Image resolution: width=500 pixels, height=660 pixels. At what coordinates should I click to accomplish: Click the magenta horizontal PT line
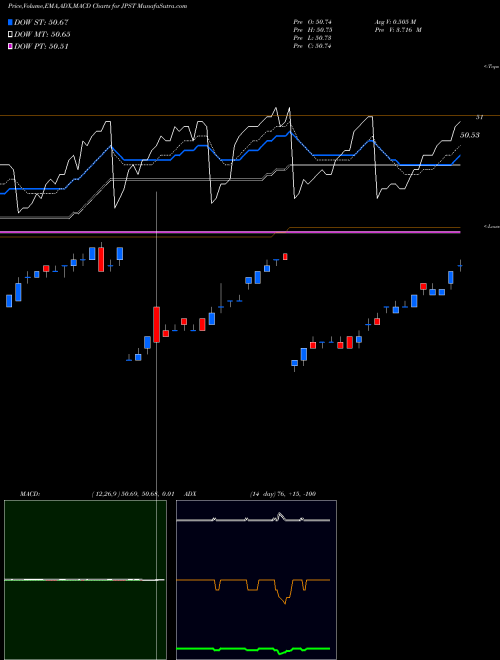[x=230, y=232]
